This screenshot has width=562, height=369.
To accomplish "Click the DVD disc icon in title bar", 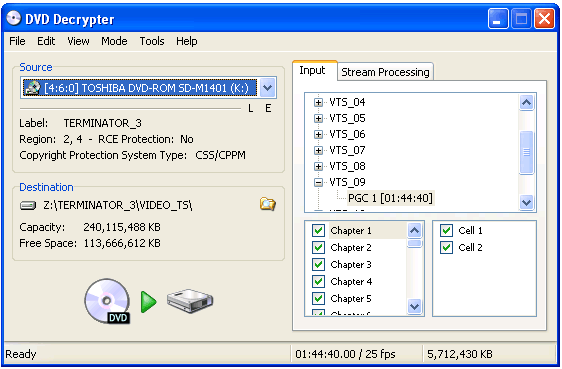I will point(14,18).
